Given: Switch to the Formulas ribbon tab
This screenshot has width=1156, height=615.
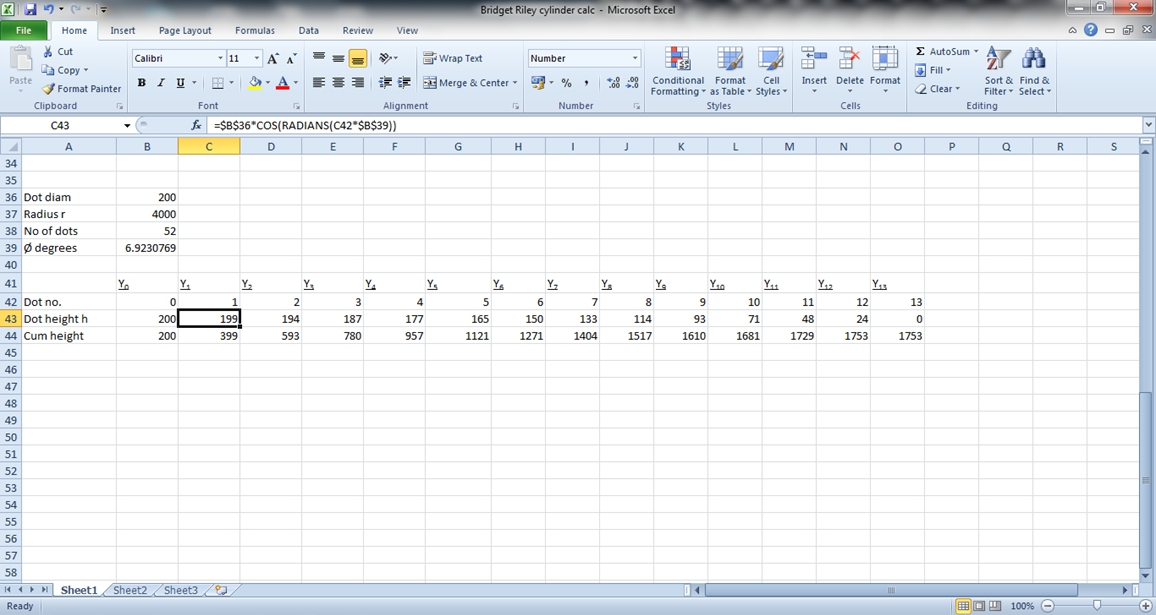Looking at the screenshot, I should coord(255,30).
